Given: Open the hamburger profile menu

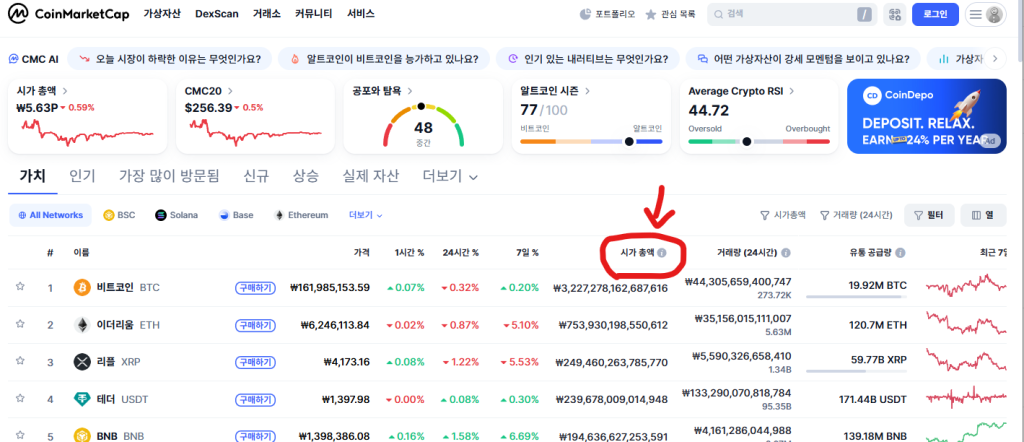Looking at the screenshot, I should 985,14.
